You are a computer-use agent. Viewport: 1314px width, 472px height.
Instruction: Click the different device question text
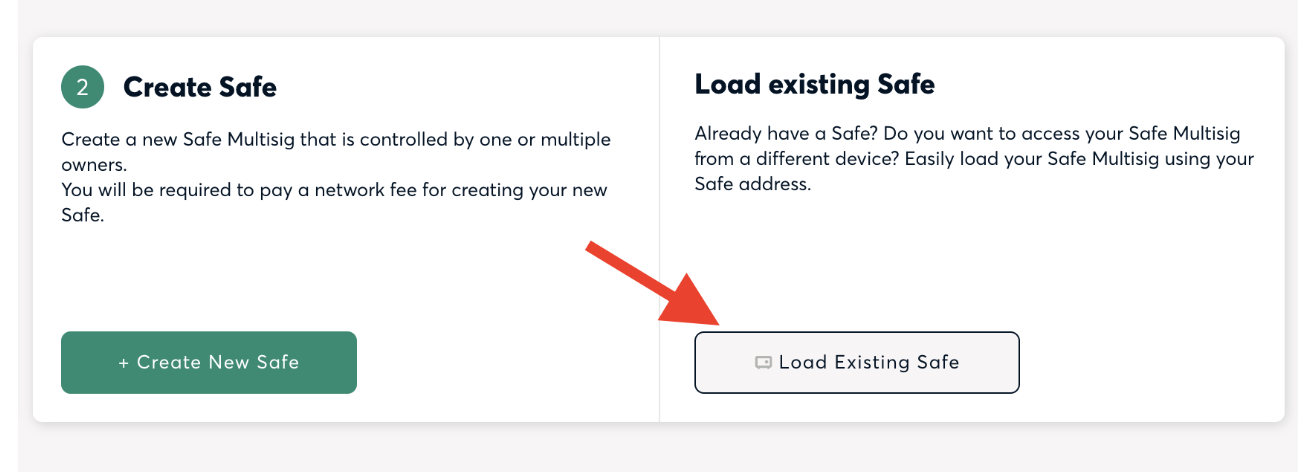tap(974, 146)
